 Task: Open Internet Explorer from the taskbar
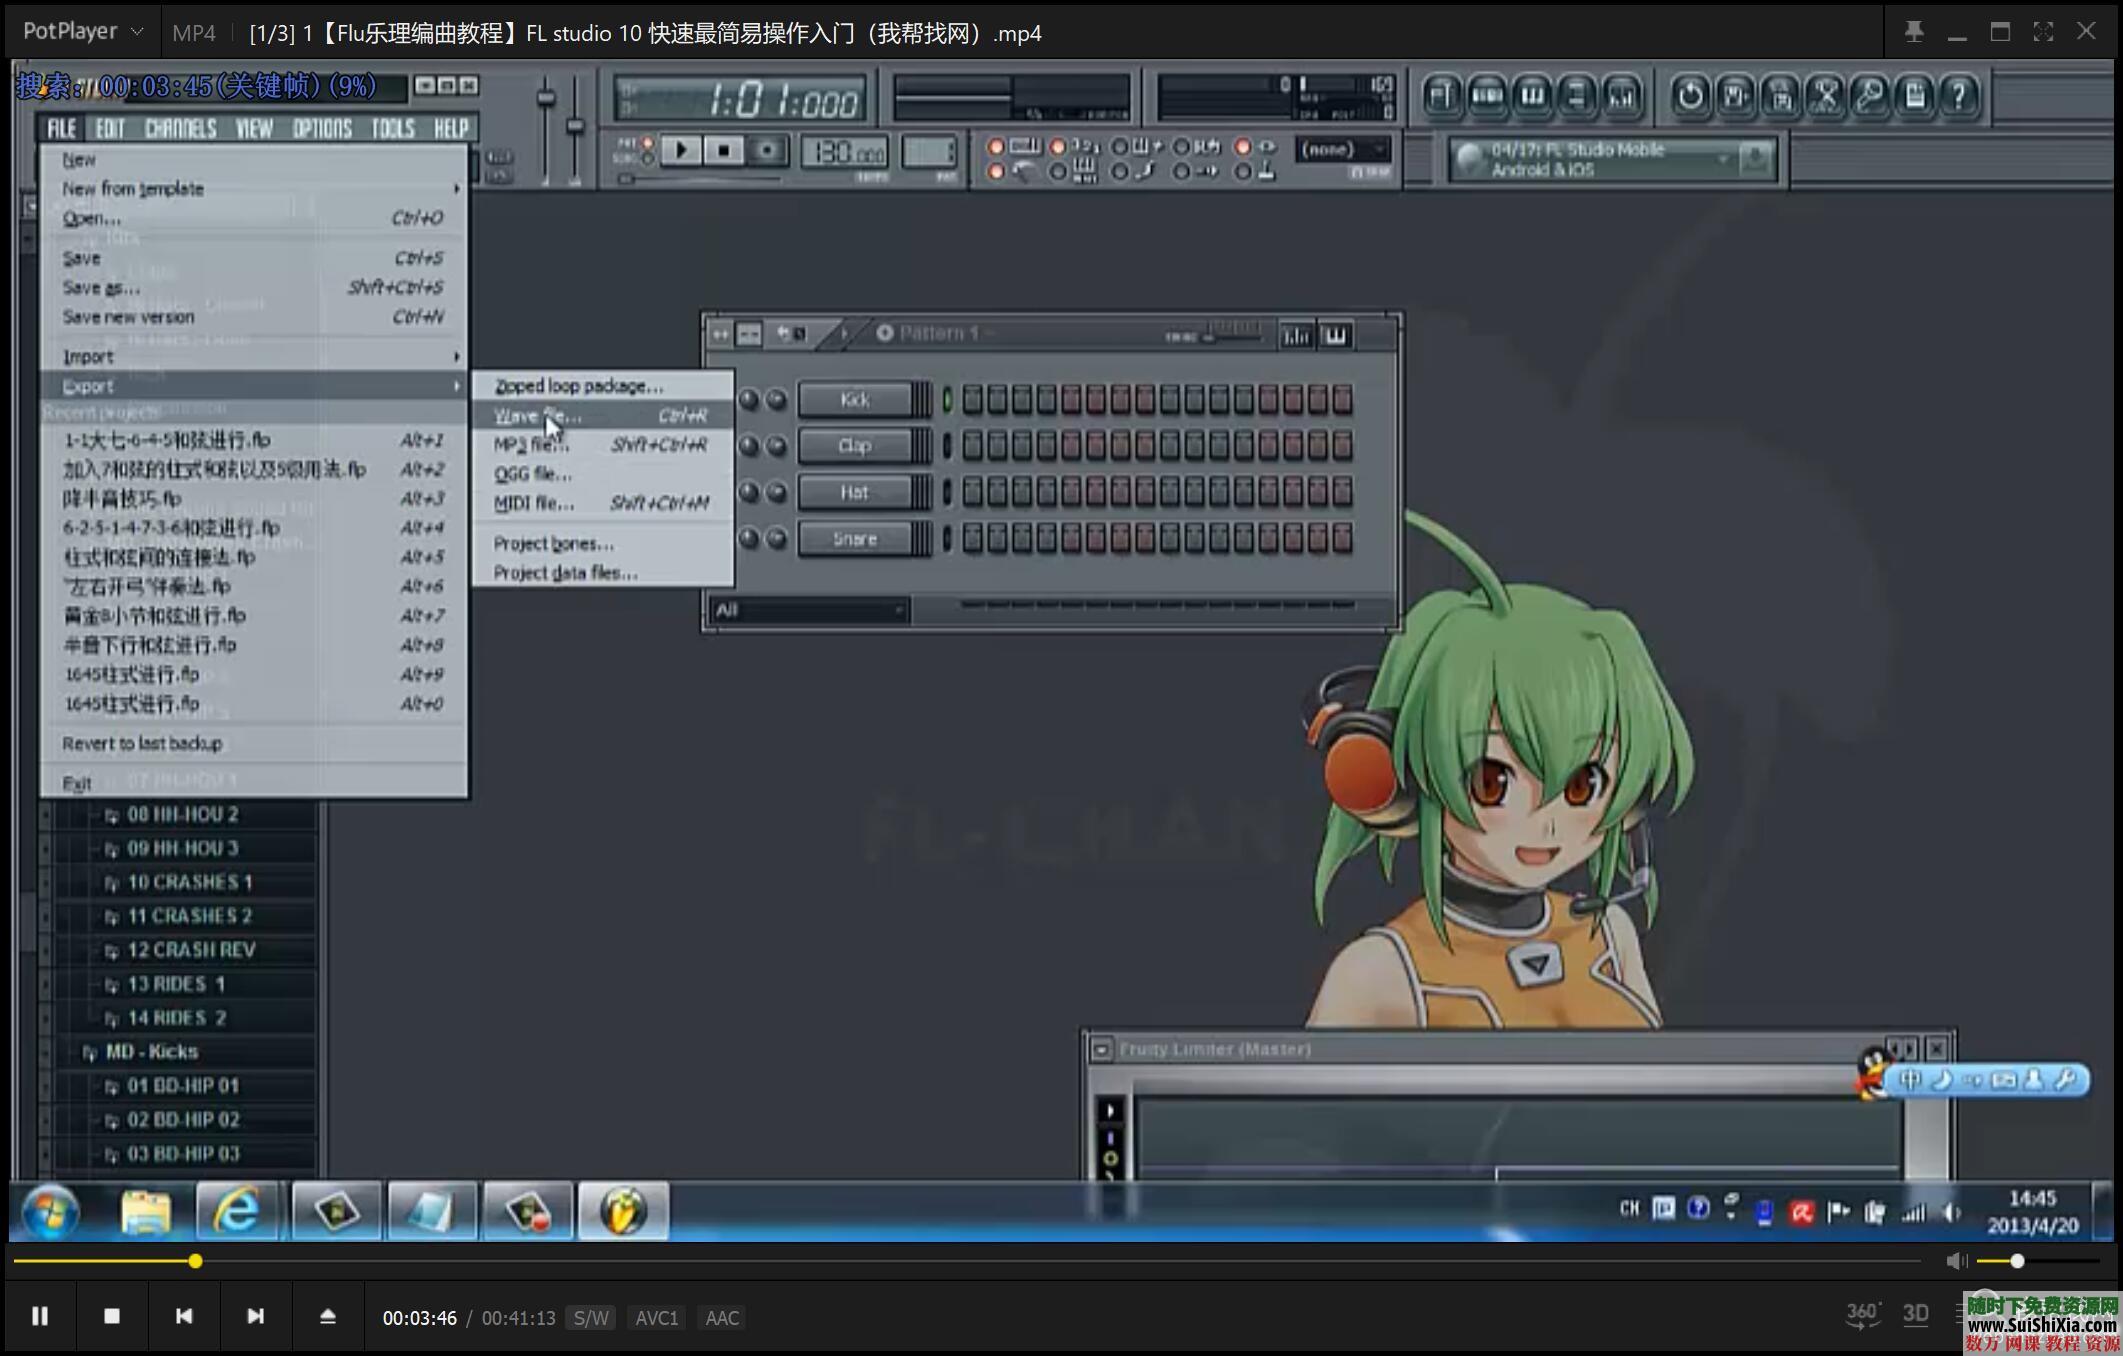237,1212
